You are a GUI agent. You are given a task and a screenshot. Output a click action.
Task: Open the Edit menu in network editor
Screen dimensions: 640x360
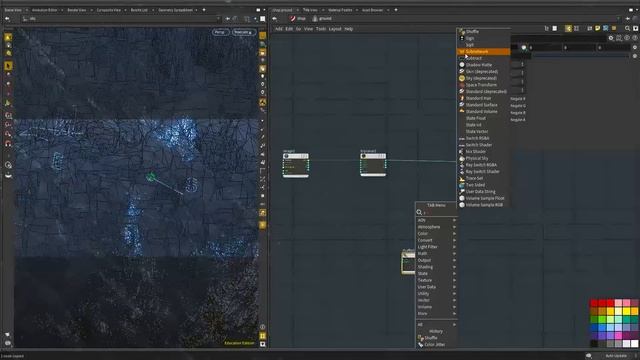[289, 29]
